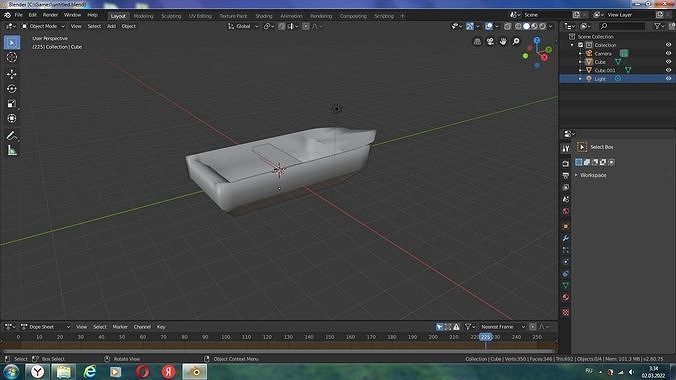This screenshot has width=676, height=380.
Task: Choose the Move tool
Action: point(12,74)
